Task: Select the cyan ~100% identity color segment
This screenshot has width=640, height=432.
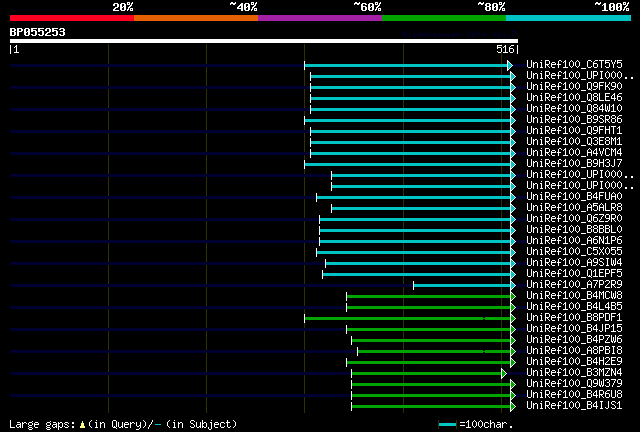Action: pos(569,18)
